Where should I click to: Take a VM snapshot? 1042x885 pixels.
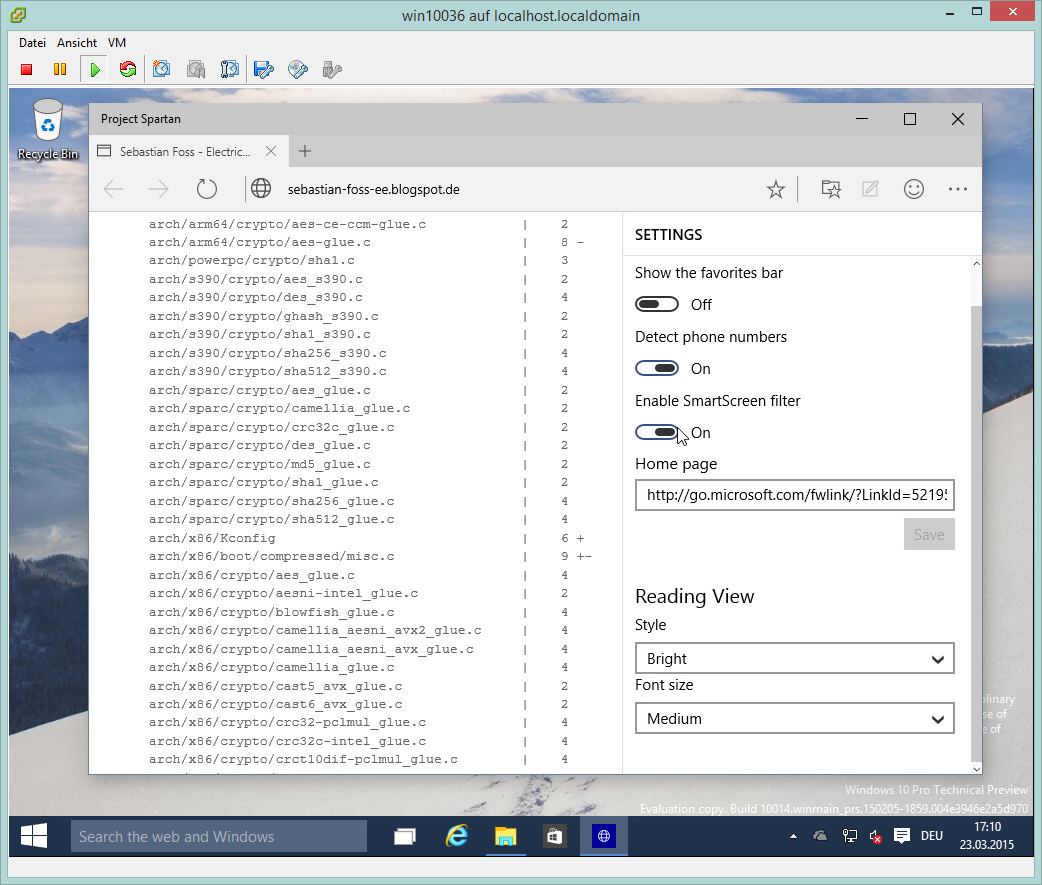(161, 69)
